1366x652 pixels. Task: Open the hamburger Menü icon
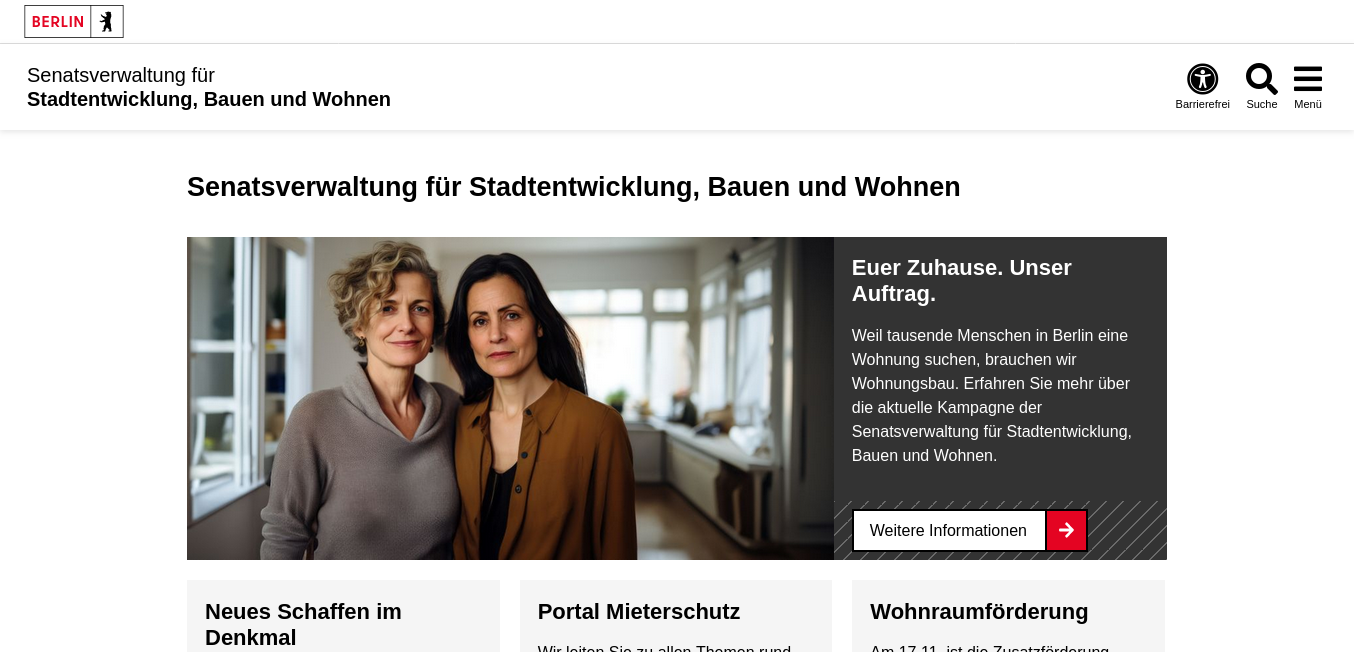tap(1308, 79)
